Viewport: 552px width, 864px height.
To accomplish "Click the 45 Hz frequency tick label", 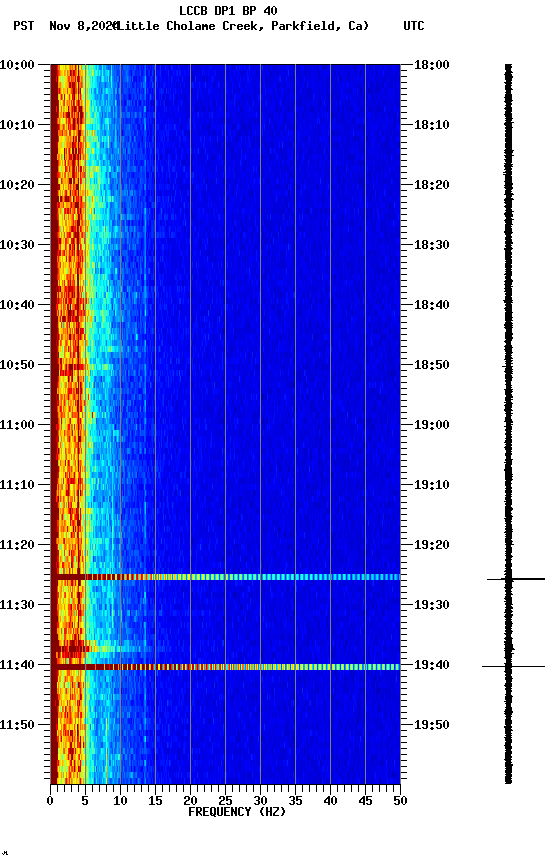I will coord(365,801).
